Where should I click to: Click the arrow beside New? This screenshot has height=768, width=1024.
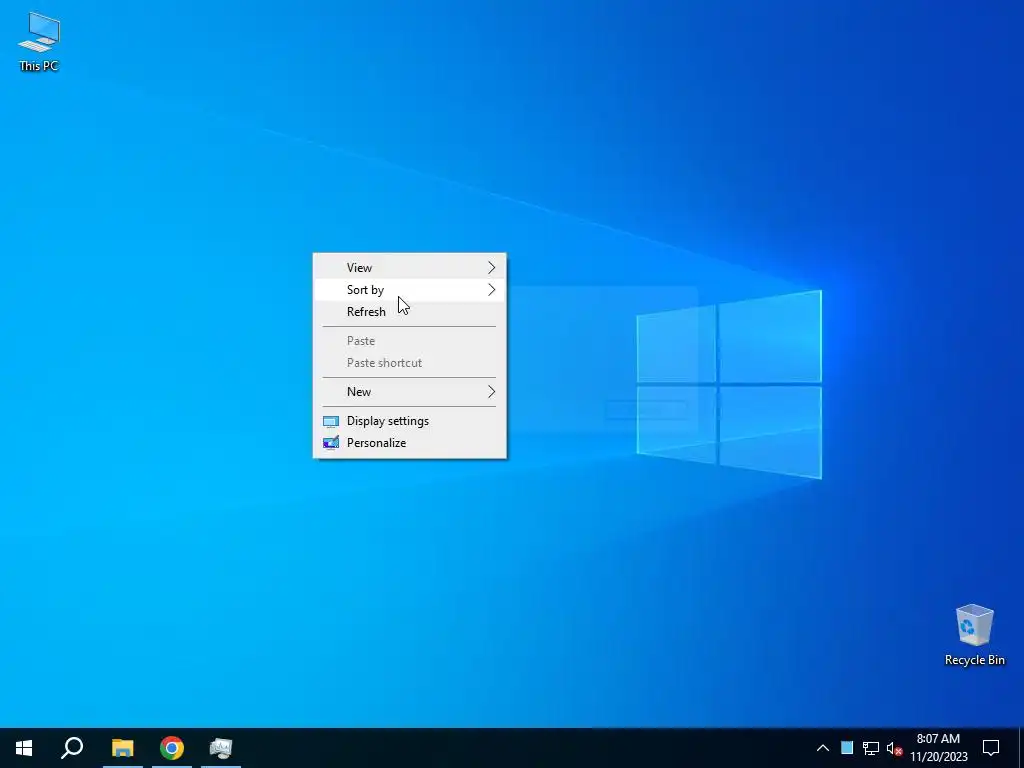[x=492, y=392]
